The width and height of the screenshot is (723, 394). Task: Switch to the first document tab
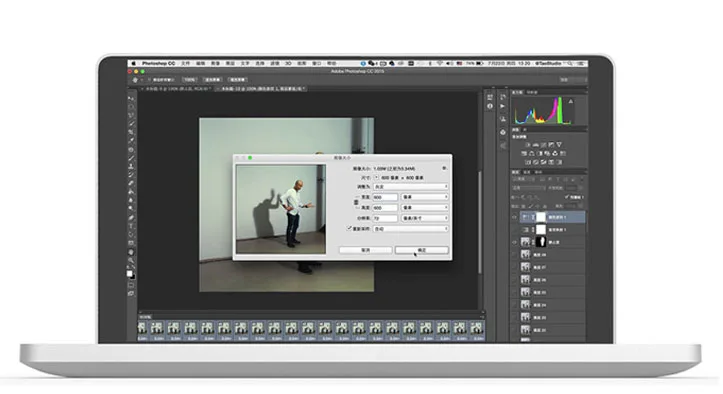[178, 89]
